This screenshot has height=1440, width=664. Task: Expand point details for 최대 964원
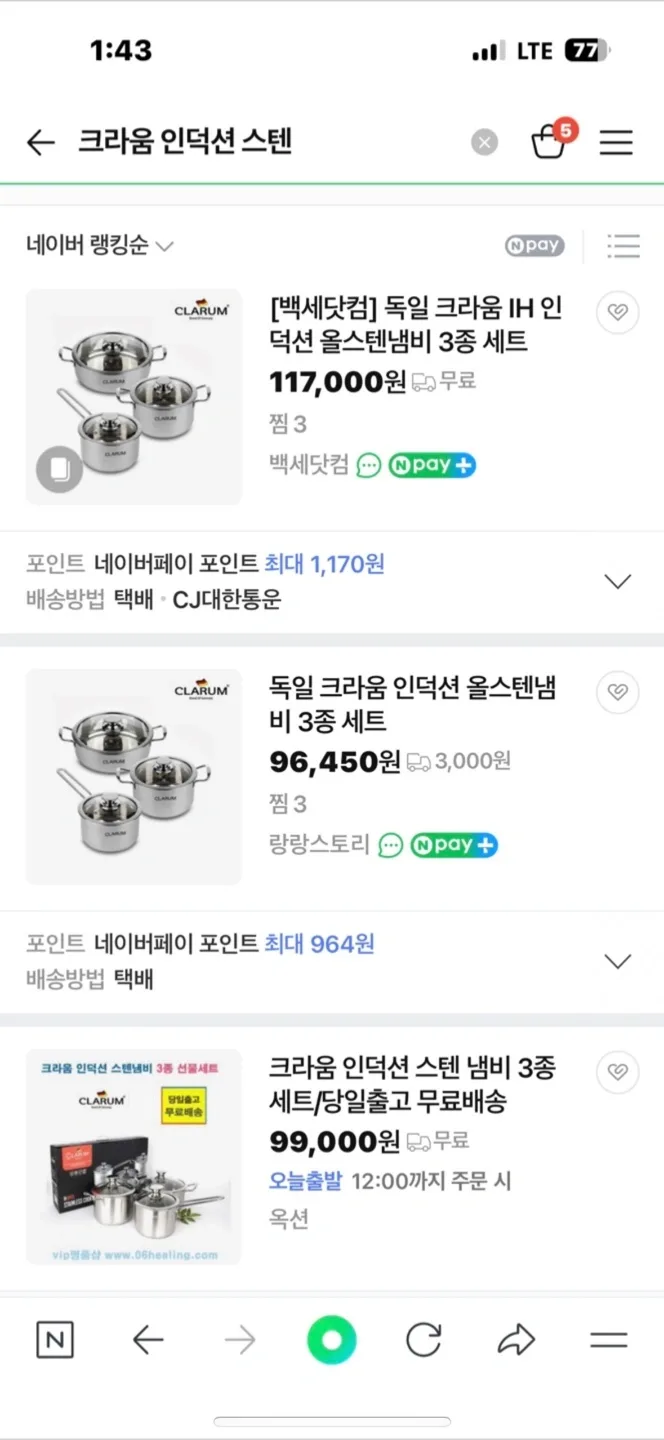(618, 961)
